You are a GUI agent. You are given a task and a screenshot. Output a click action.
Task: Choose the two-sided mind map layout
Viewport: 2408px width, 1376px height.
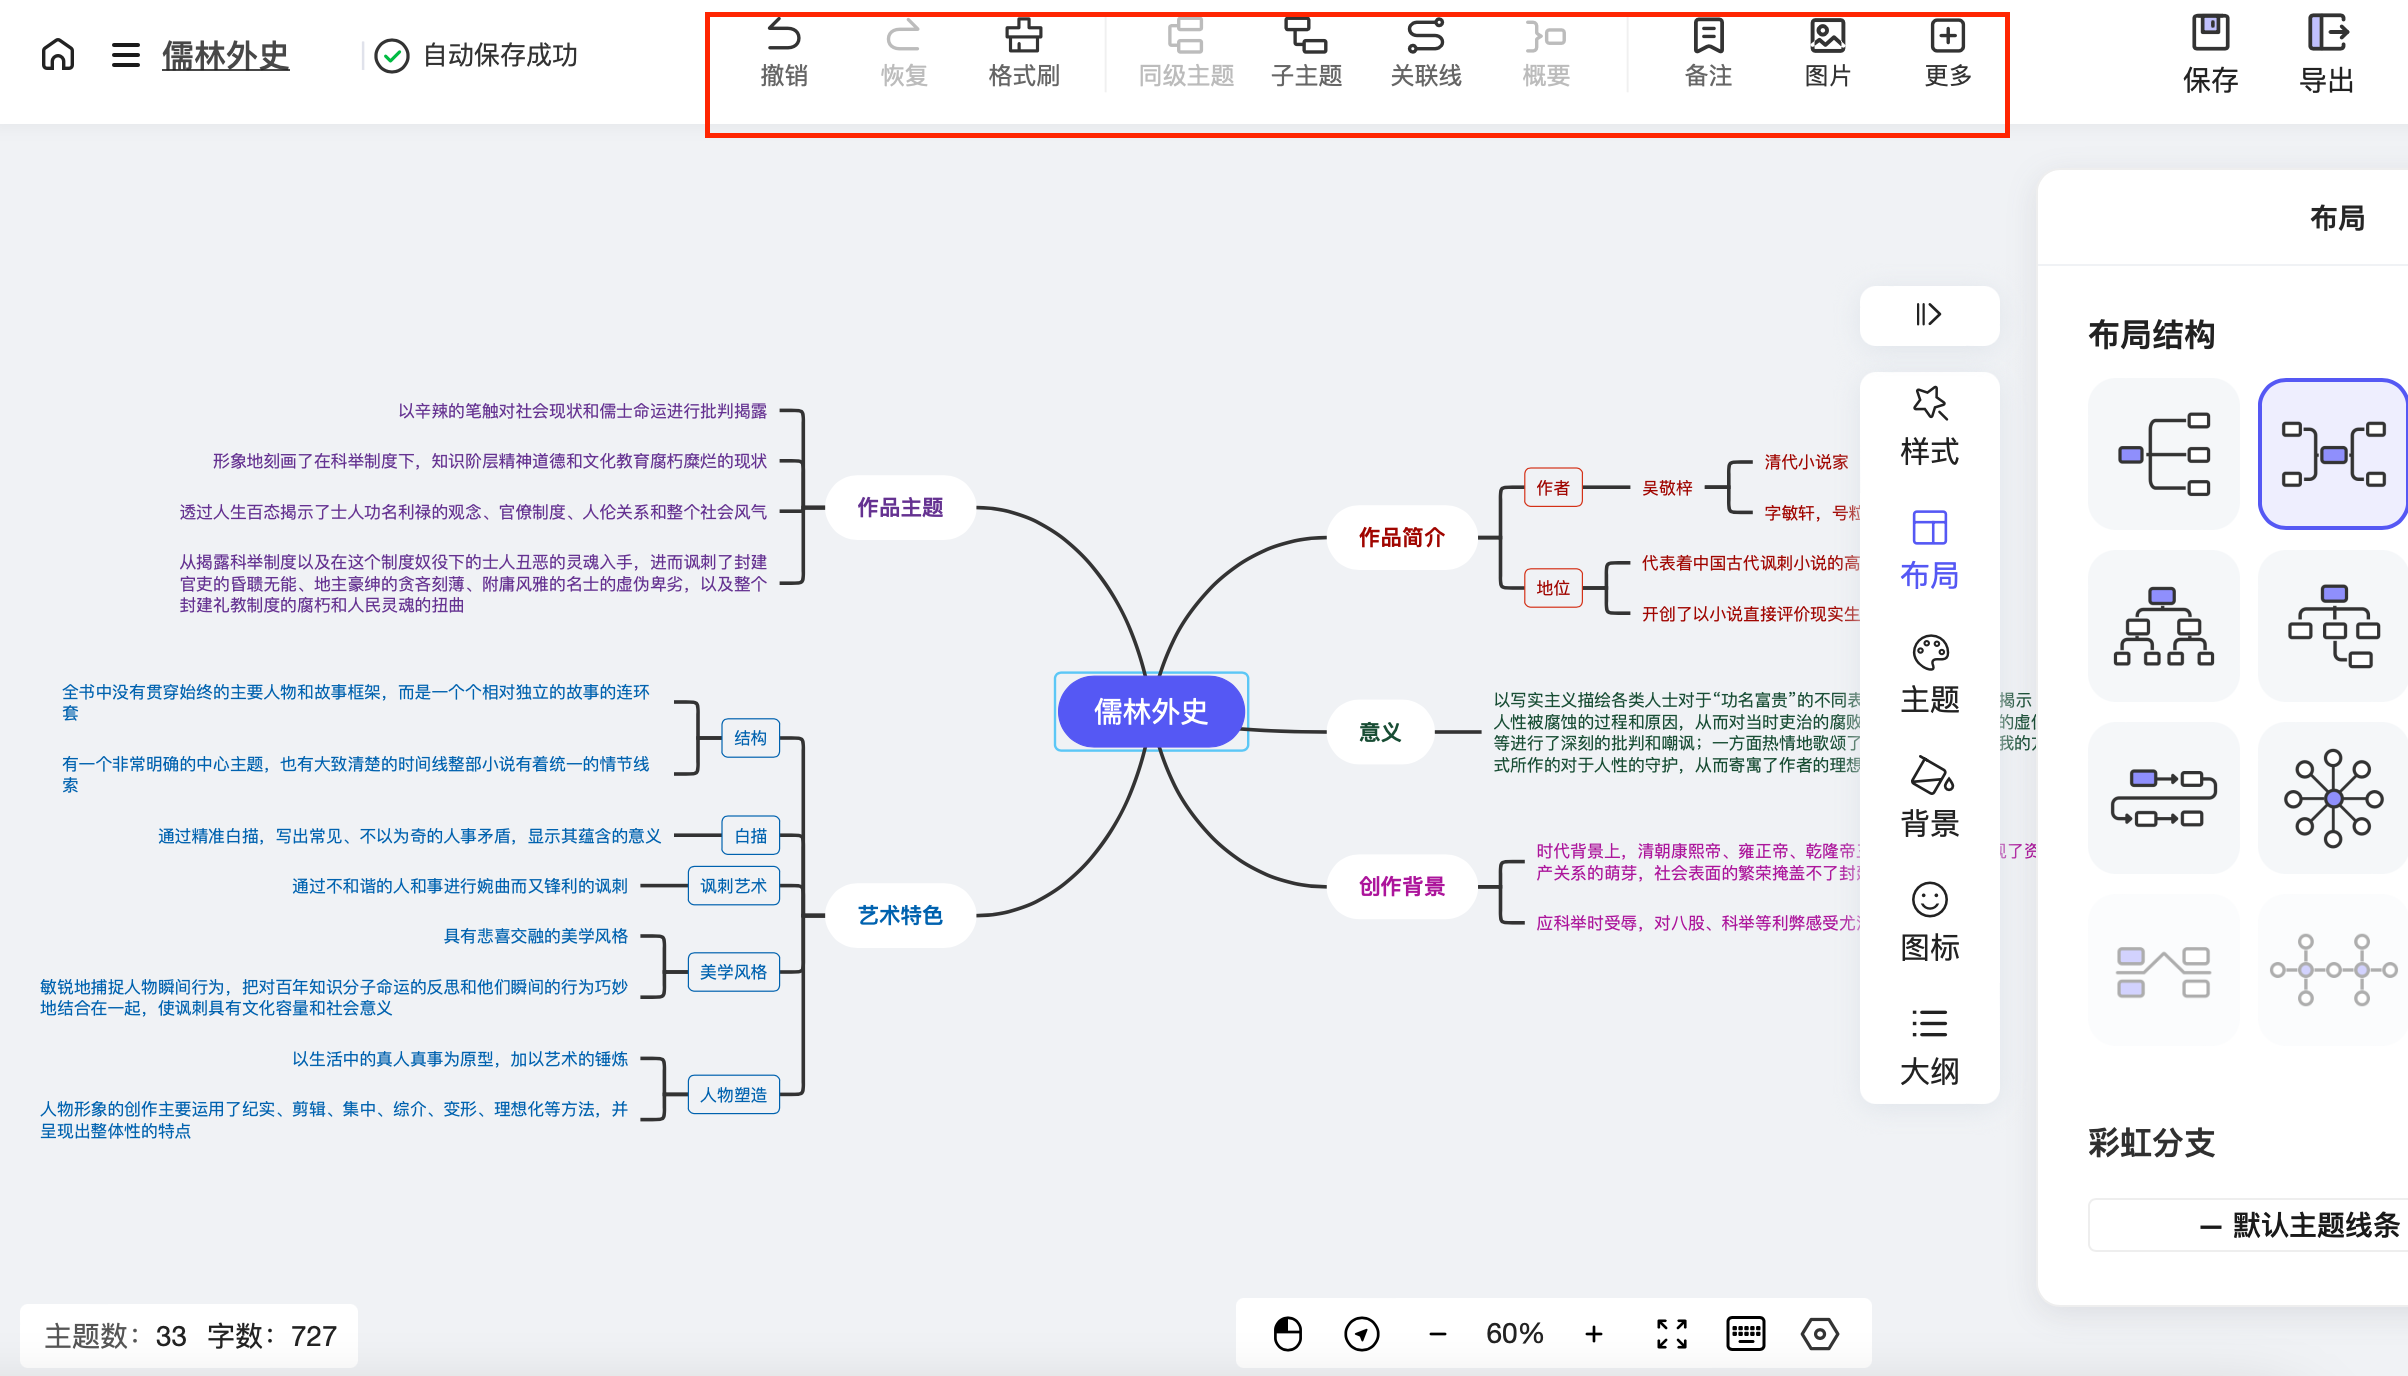[x=2333, y=454]
